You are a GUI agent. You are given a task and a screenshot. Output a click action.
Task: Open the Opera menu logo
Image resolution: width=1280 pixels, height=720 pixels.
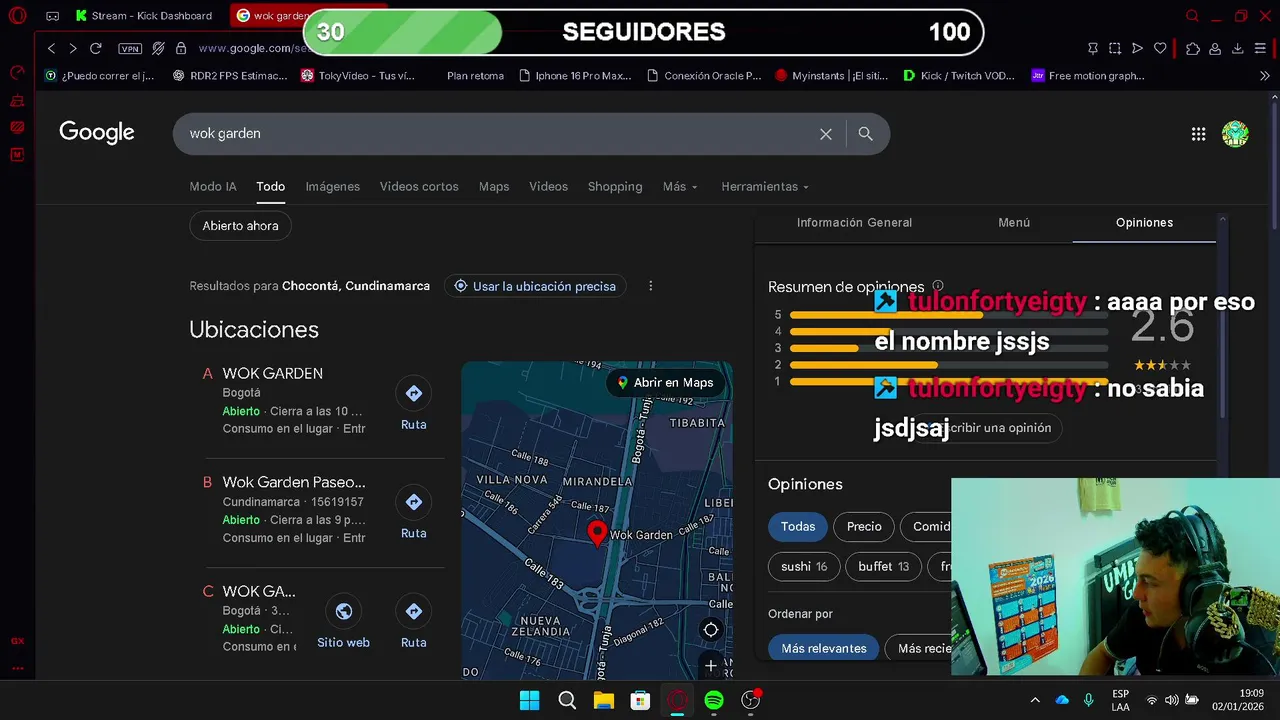(17, 16)
